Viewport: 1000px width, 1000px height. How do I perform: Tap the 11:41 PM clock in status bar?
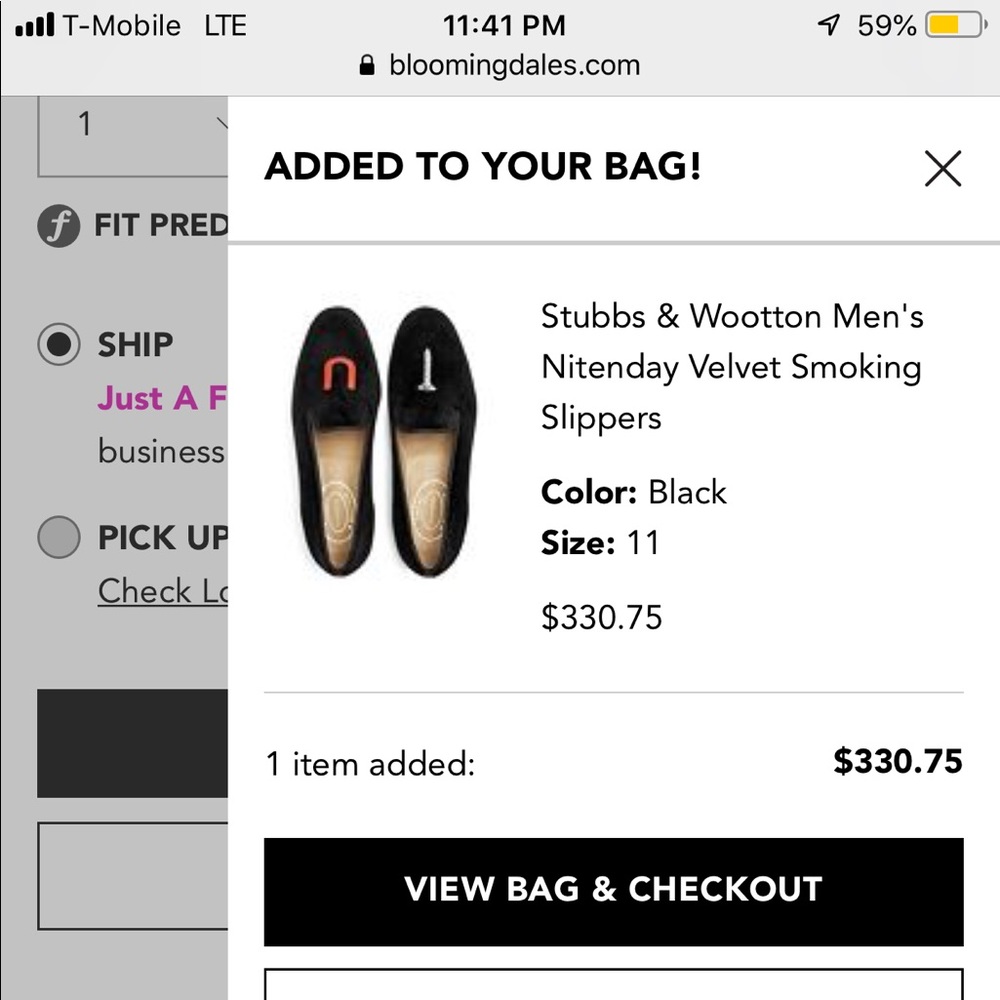[503, 26]
